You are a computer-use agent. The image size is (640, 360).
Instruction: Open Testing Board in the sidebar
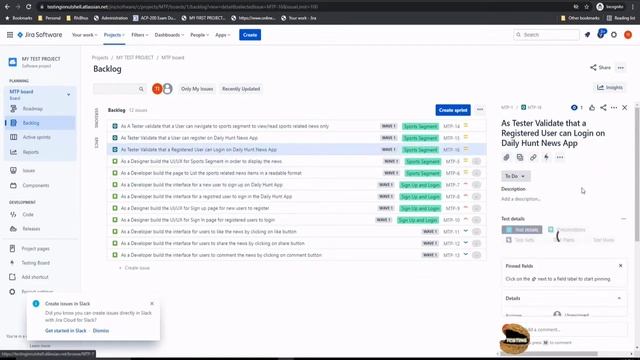click(35, 263)
